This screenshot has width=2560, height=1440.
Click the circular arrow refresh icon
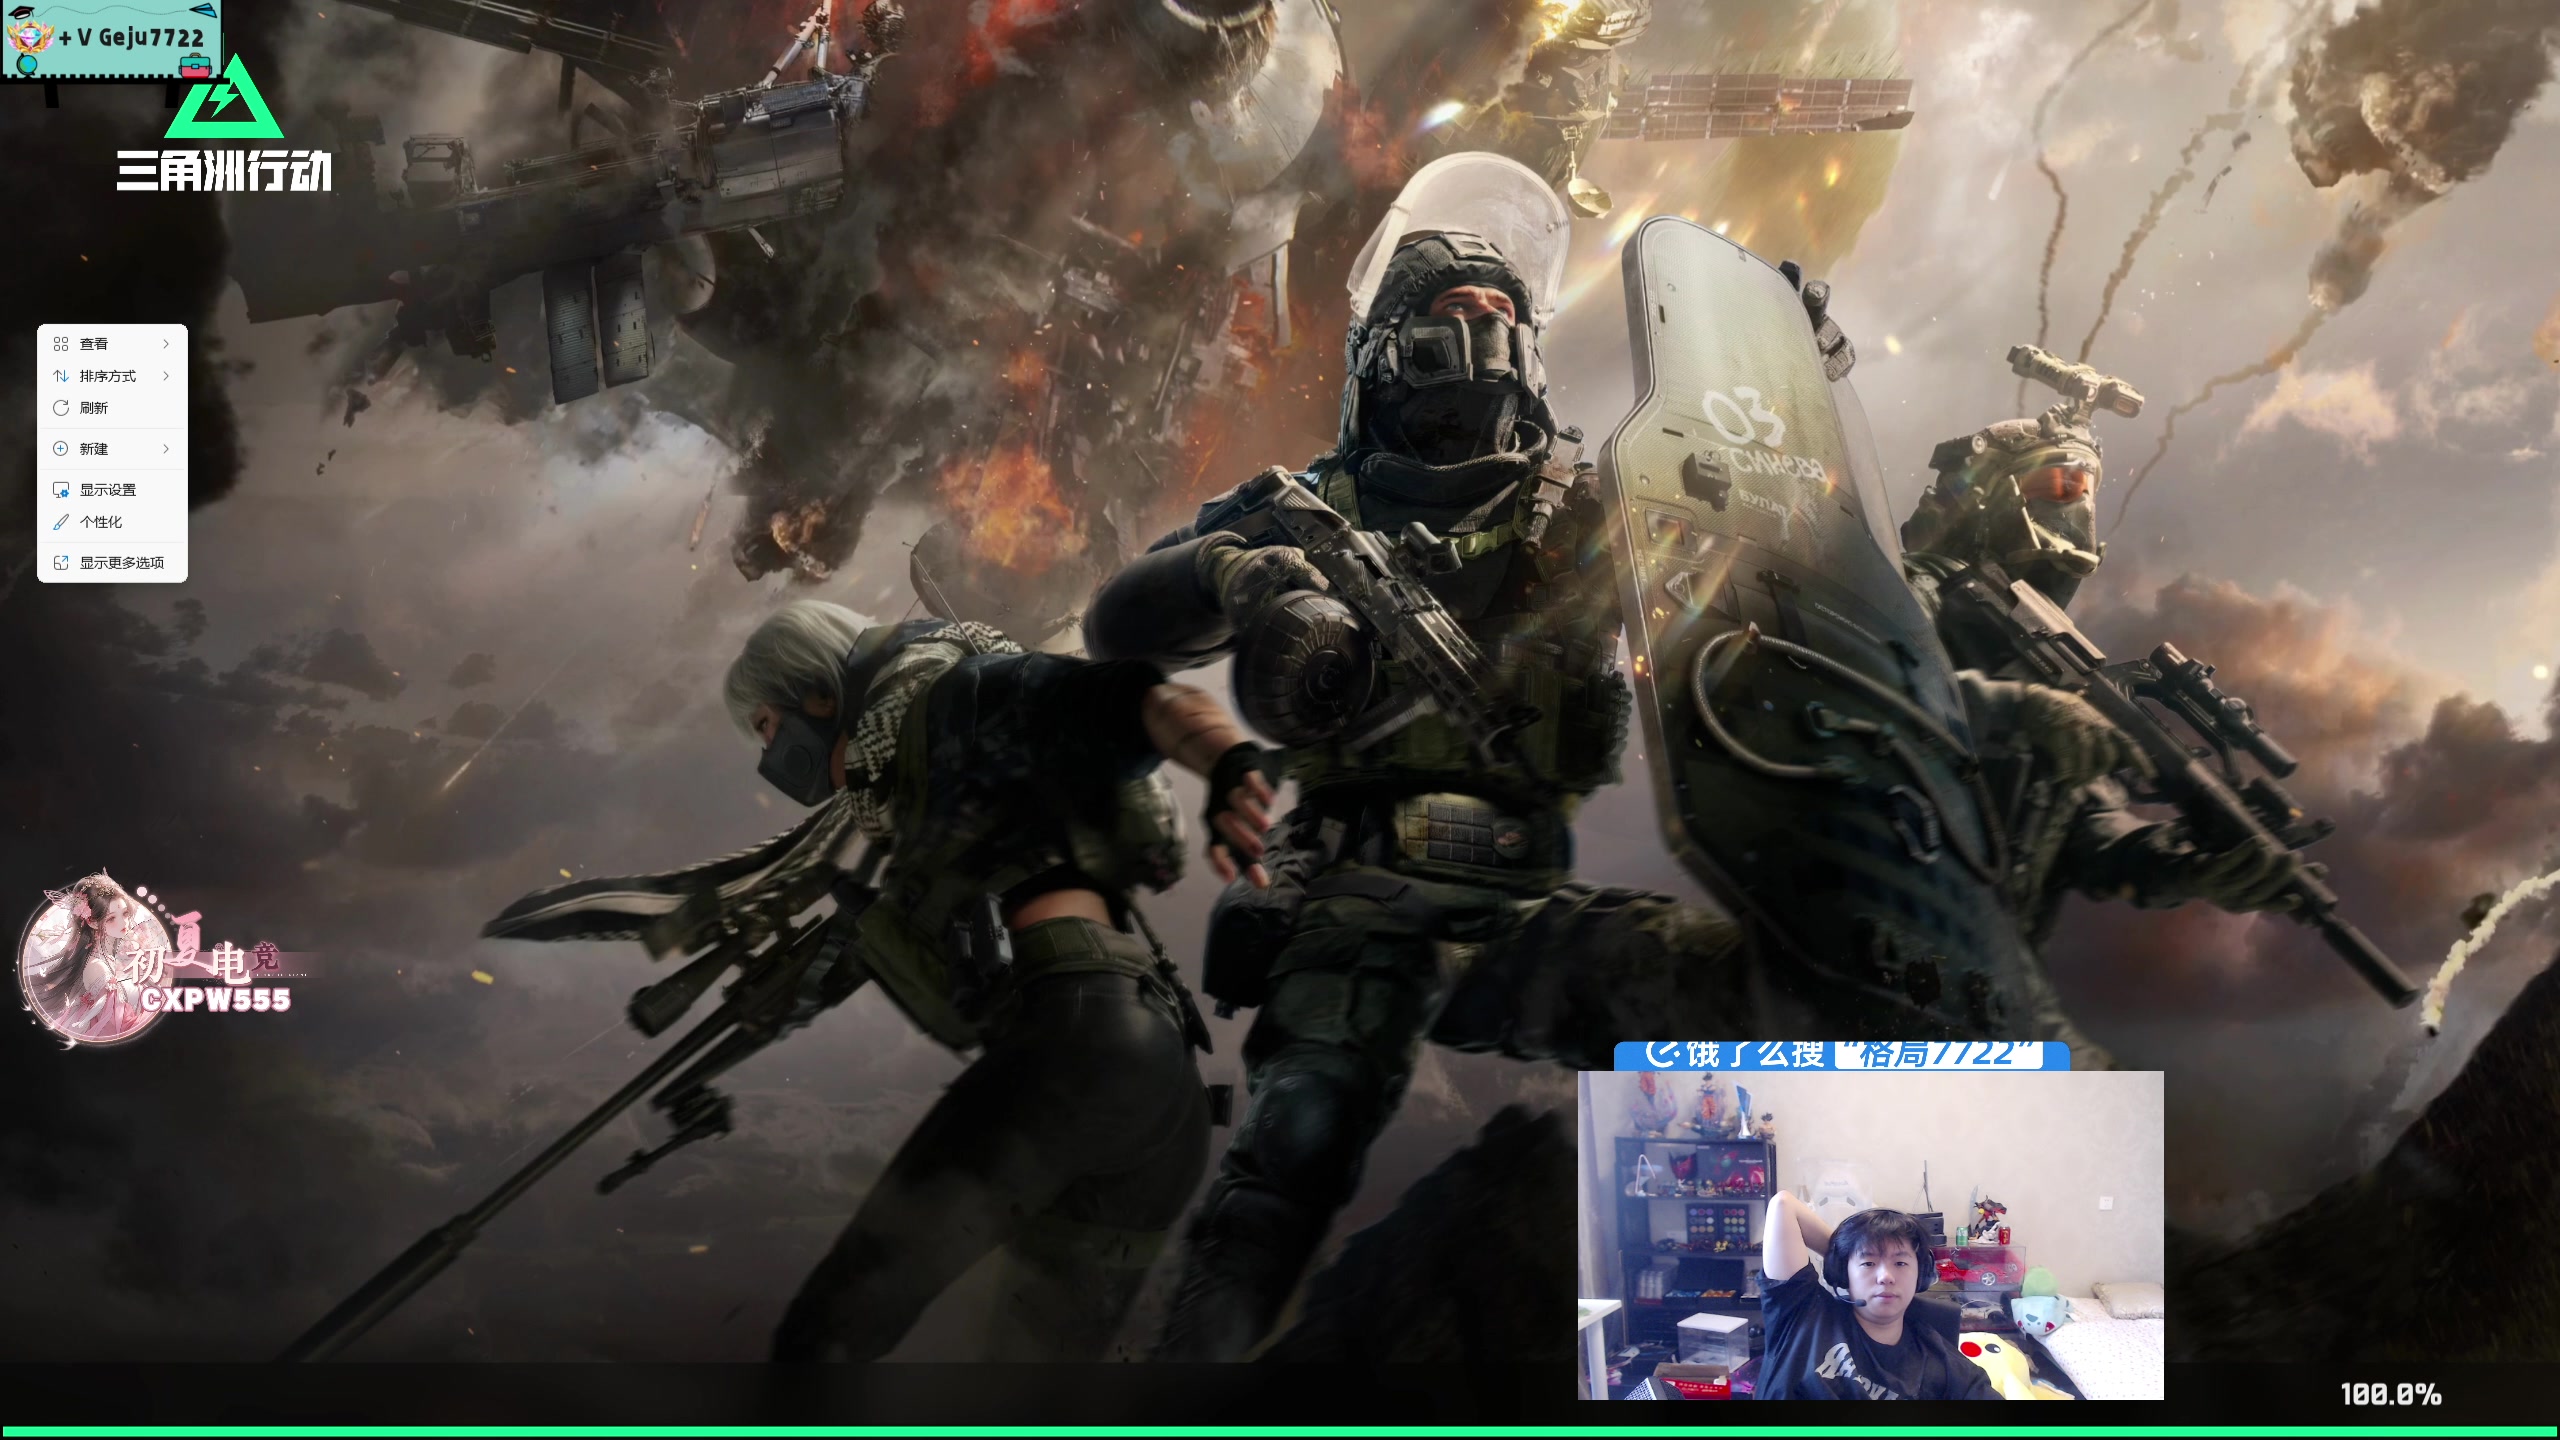61,408
